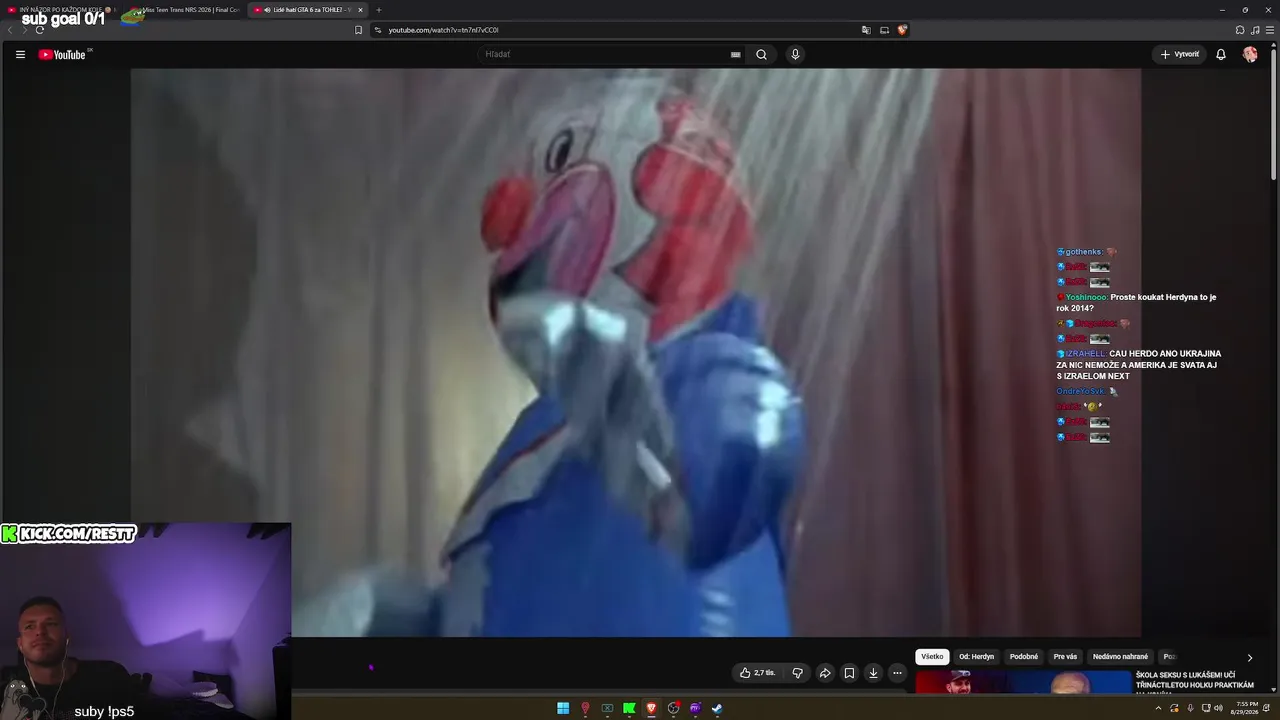Open the Windows Start menu
This screenshot has width=1280, height=720.
[x=563, y=708]
